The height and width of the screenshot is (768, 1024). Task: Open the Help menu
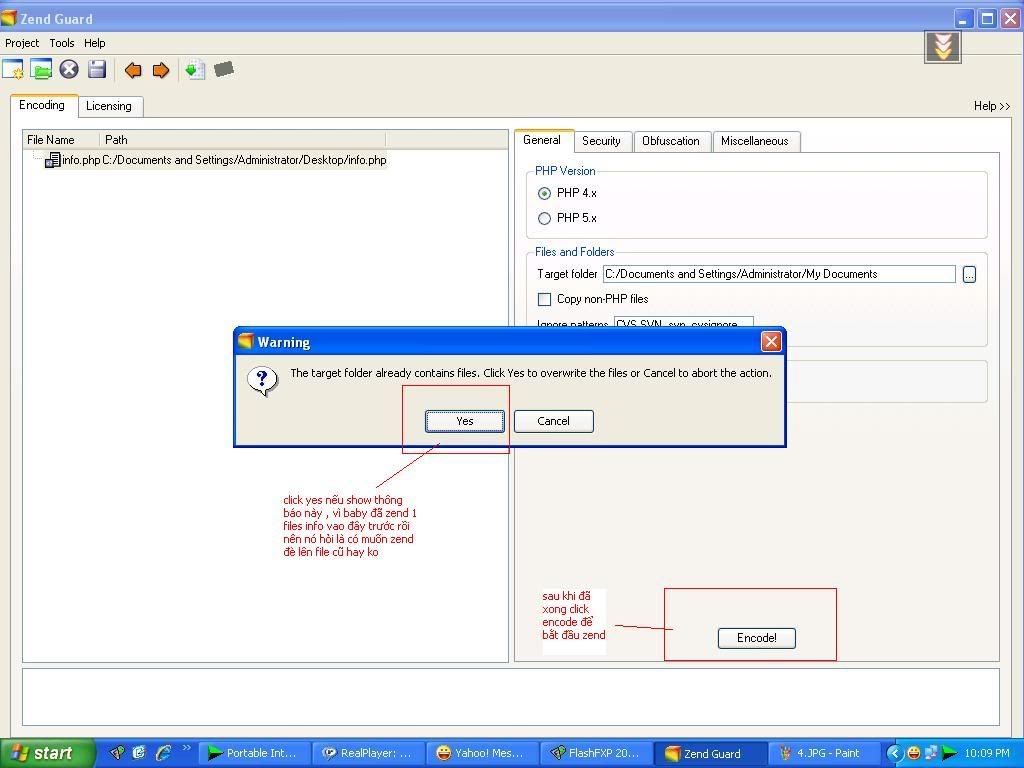pos(95,43)
